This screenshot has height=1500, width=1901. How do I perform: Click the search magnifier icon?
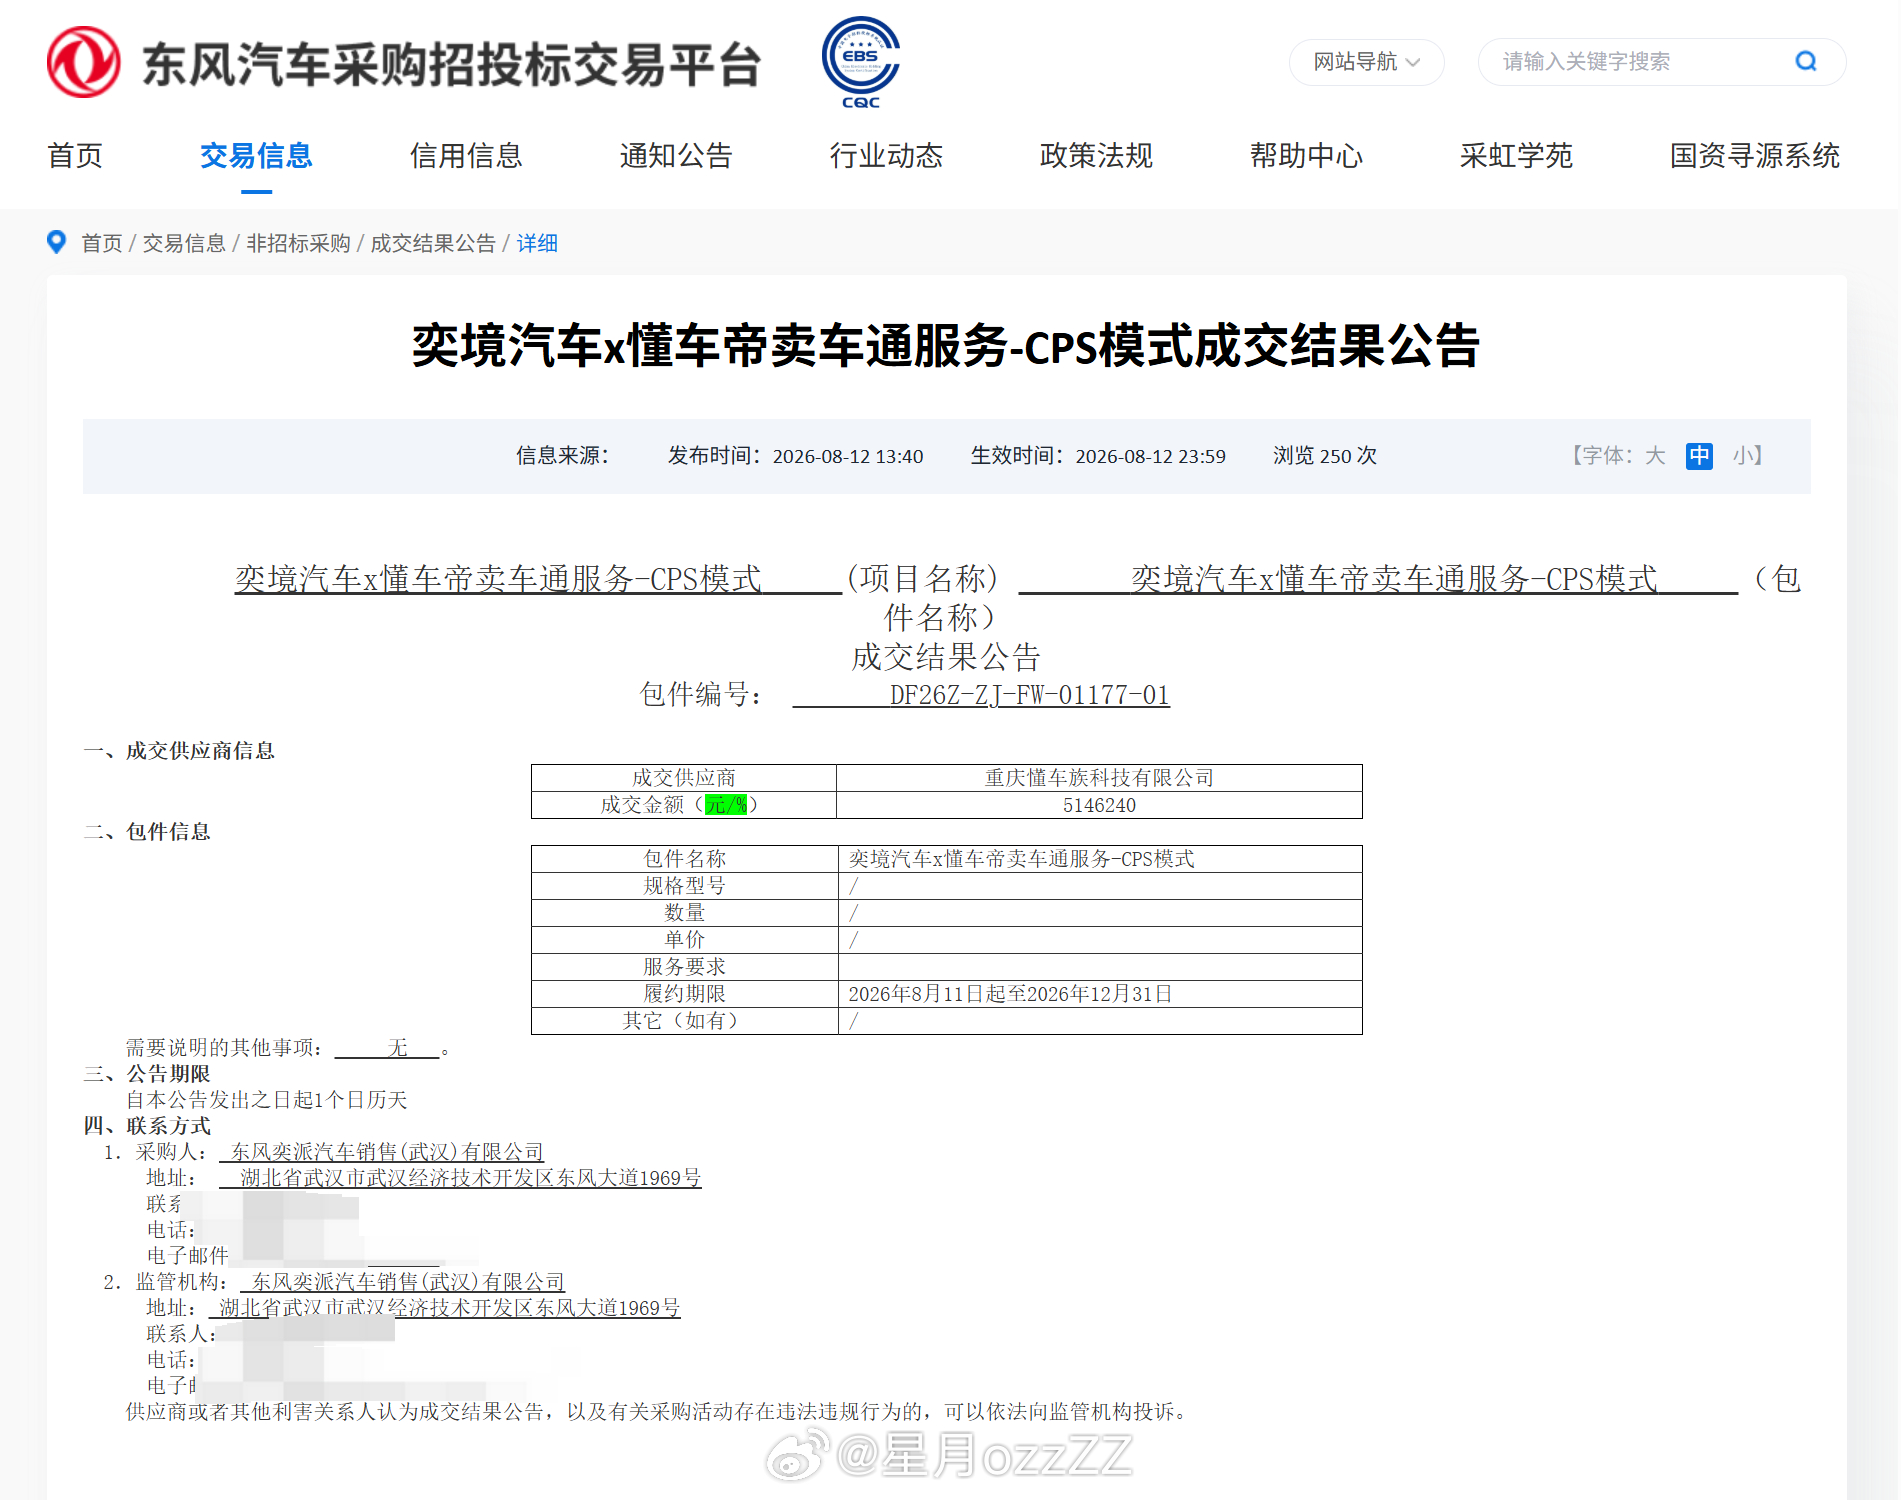tap(1806, 61)
